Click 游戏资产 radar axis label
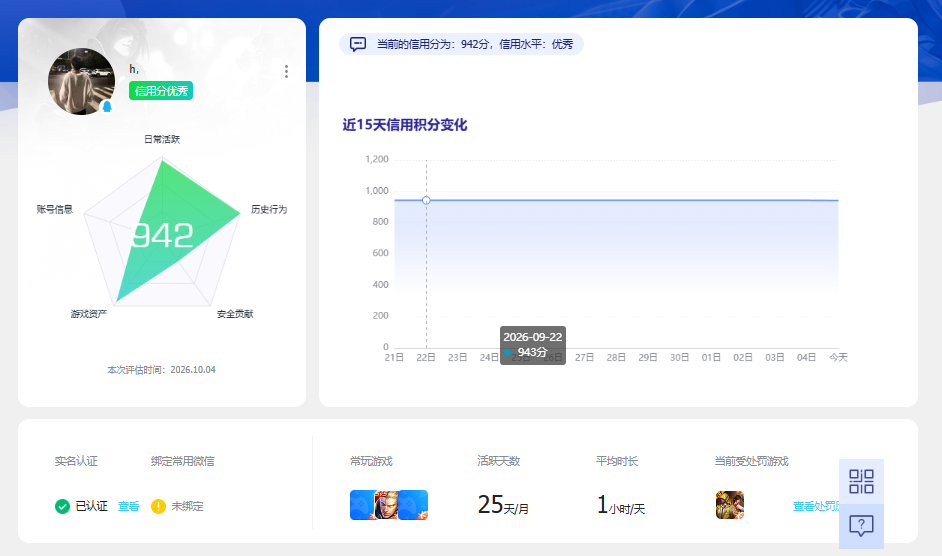Screen dimensions: 942x556 (x=88, y=314)
